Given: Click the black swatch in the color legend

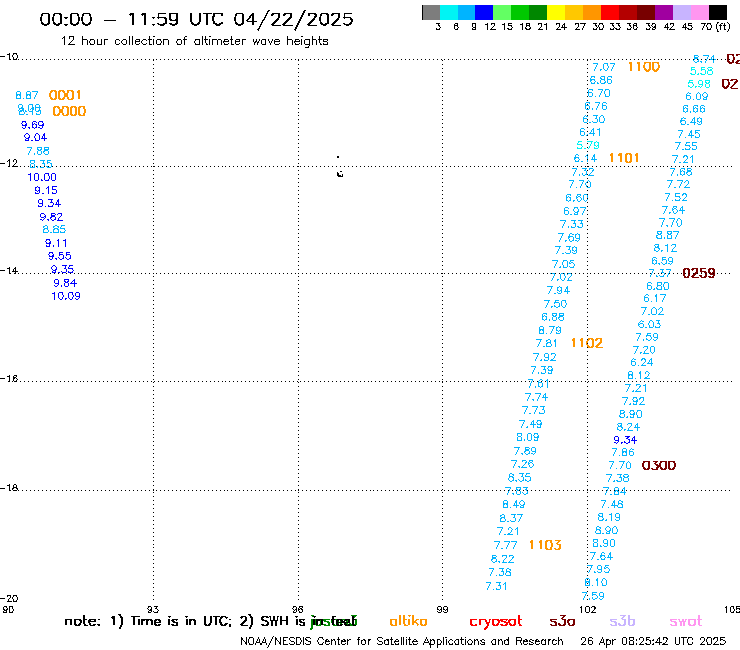Looking at the screenshot, I should click(x=717, y=12).
